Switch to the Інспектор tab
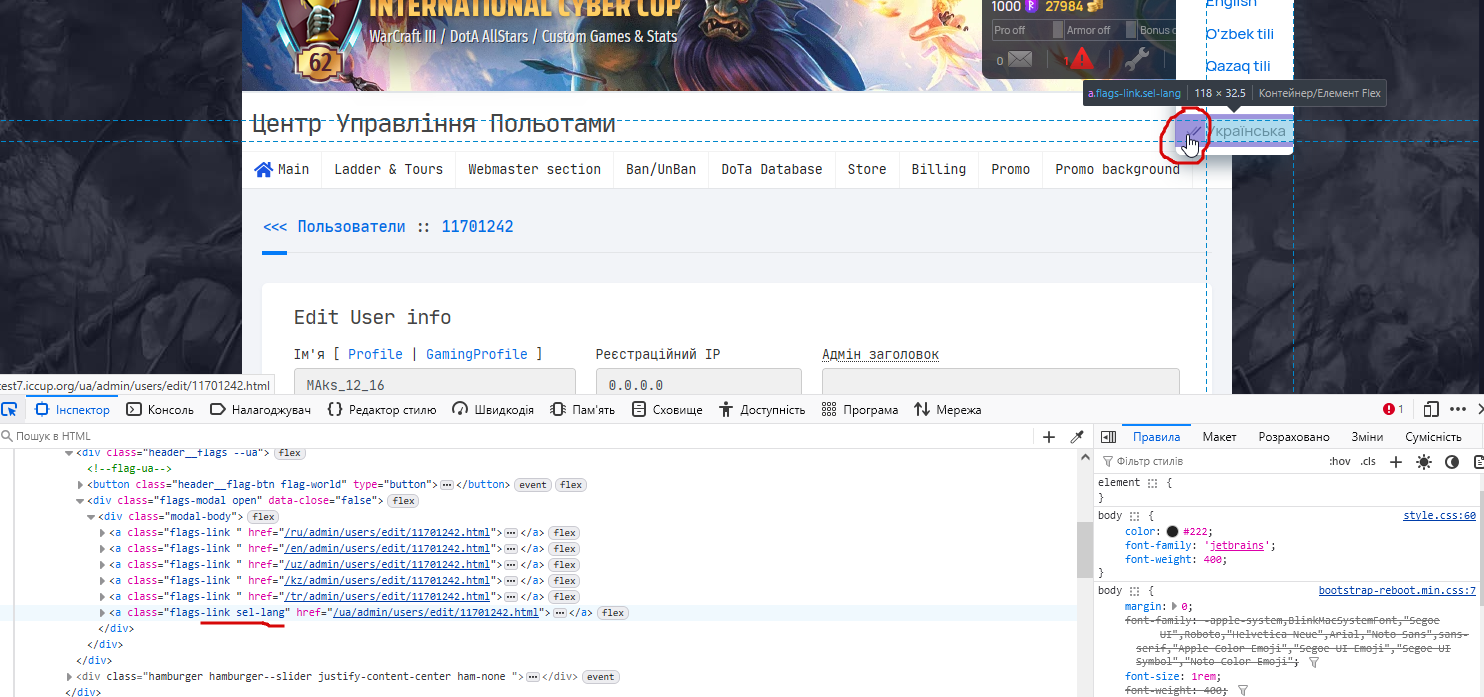1484x697 pixels. point(71,409)
